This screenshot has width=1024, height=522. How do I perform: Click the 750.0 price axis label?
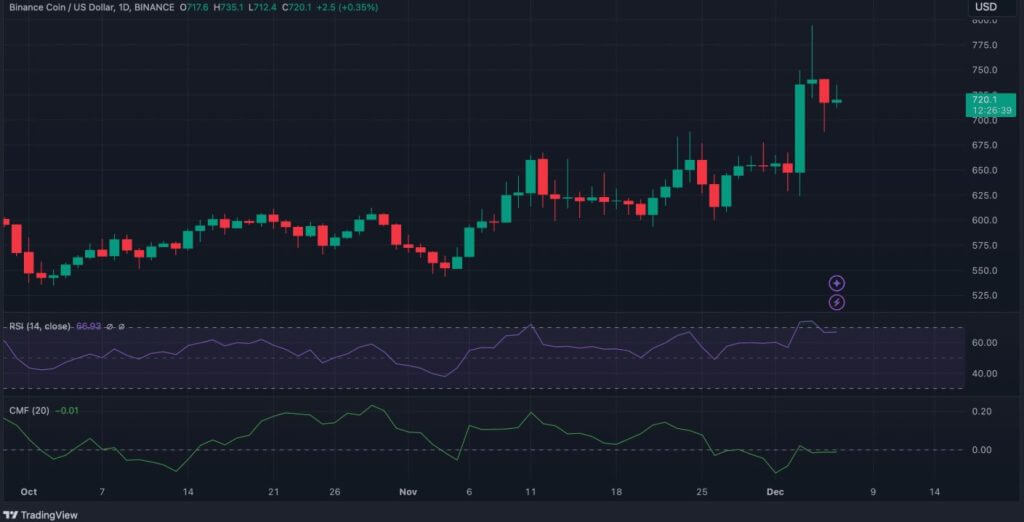pos(984,70)
